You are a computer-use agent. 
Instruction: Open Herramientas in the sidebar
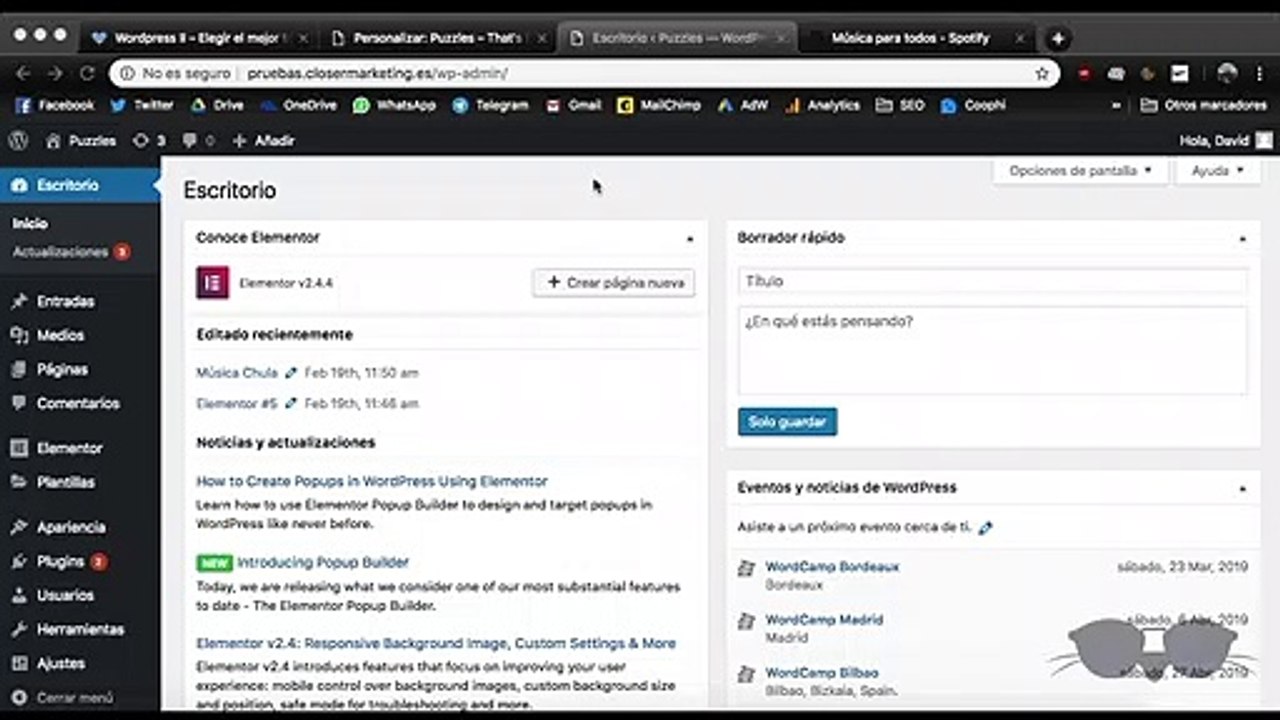coord(80,629)
